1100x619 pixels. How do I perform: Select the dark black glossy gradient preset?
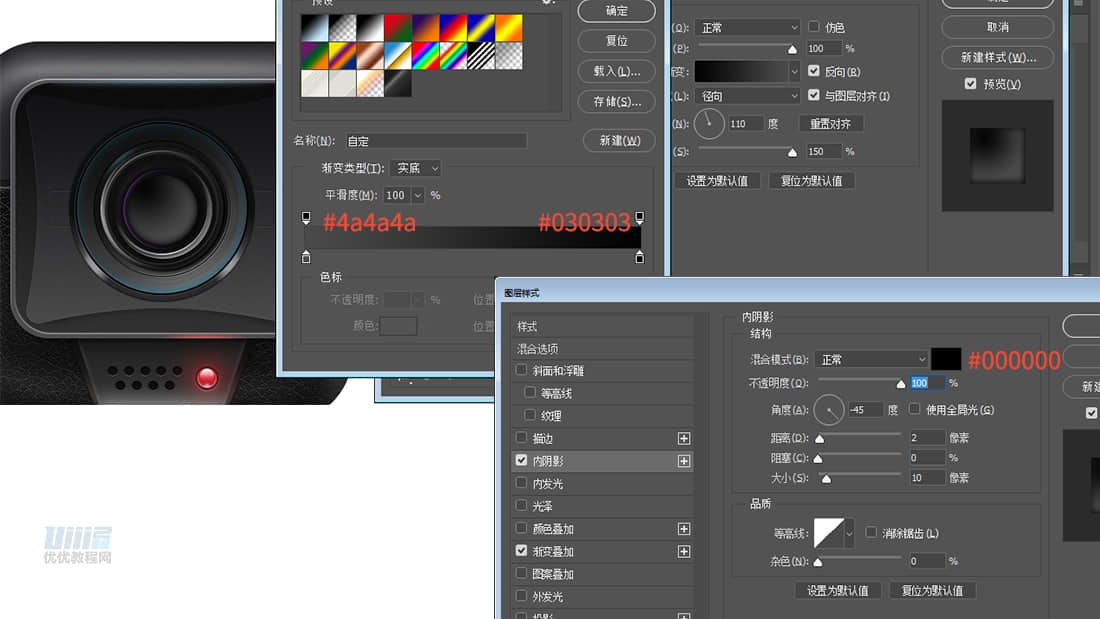tap(398, 84)
